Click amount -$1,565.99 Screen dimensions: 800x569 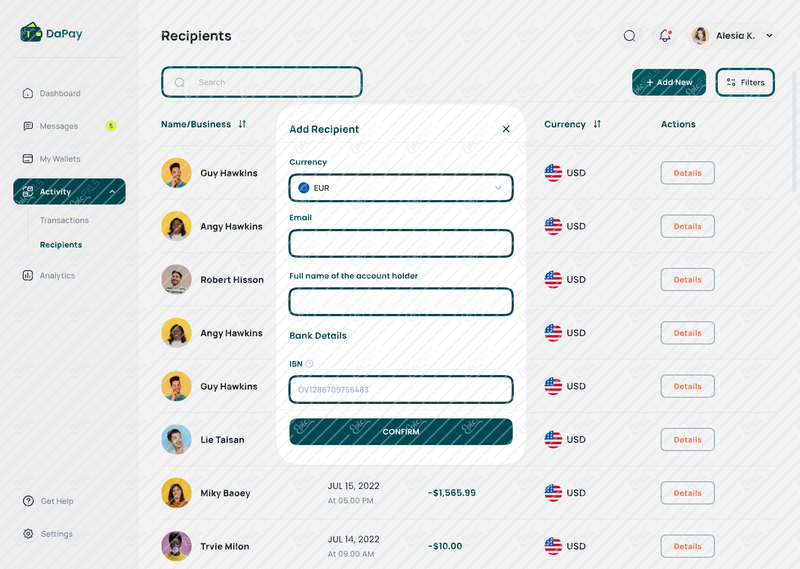pos(452,492)
